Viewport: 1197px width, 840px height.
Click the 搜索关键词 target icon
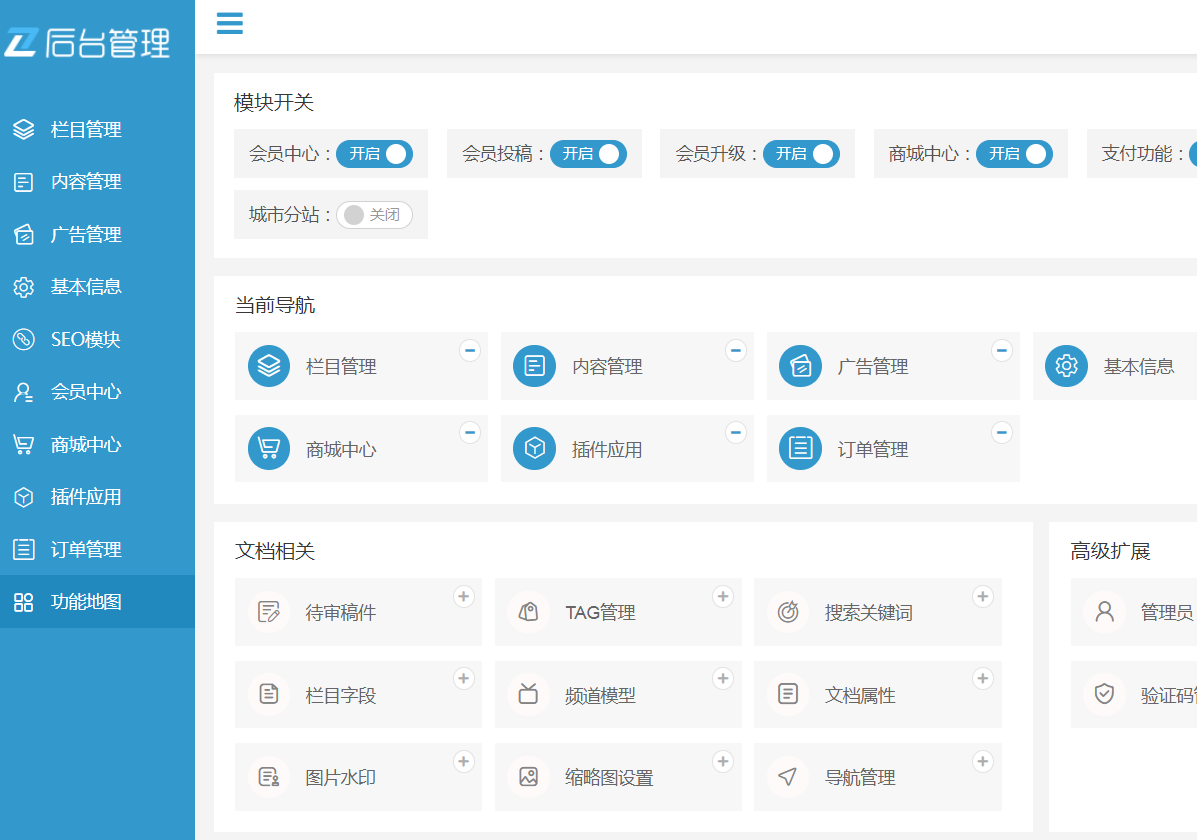coord(788,612)
